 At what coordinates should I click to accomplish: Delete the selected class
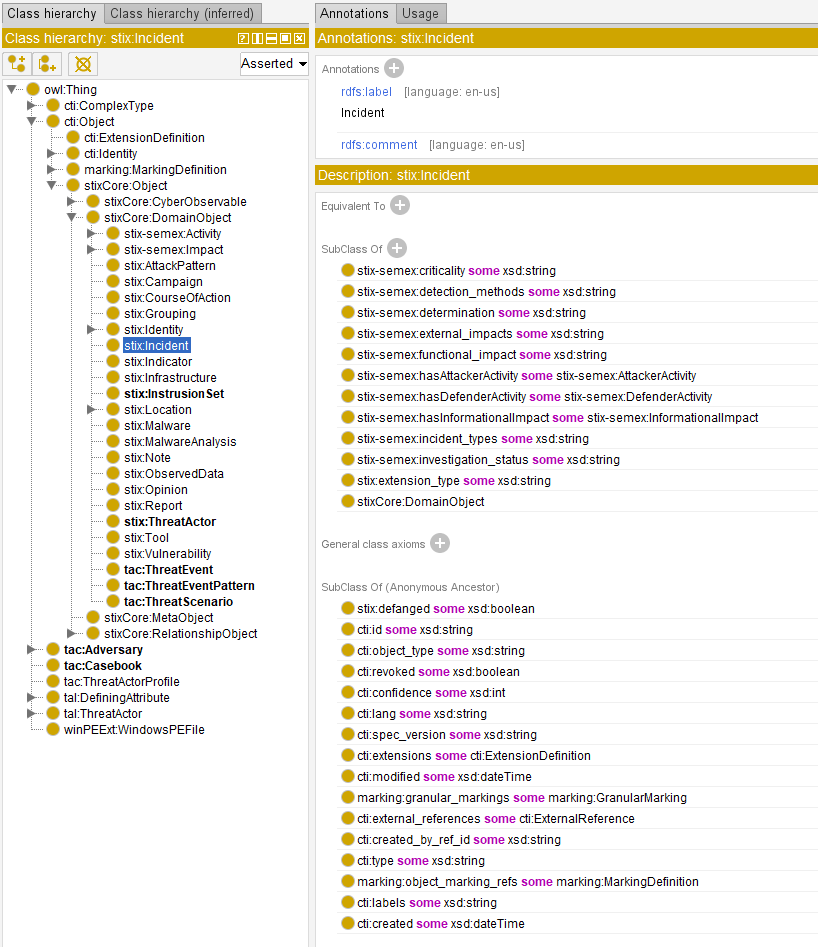click(x=83, y=64)
